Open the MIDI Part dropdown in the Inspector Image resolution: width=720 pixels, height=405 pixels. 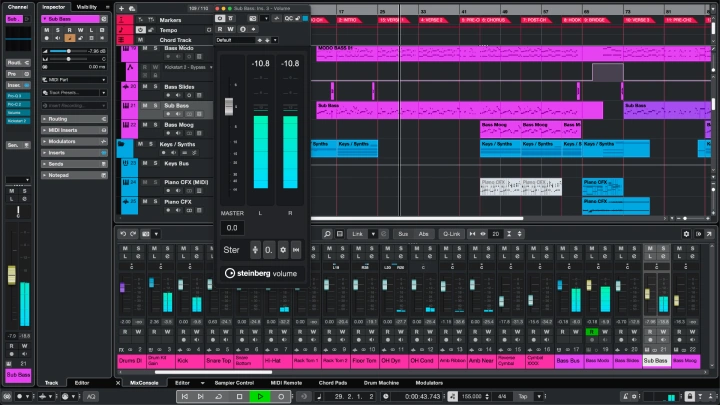click(x=74, y=79)
